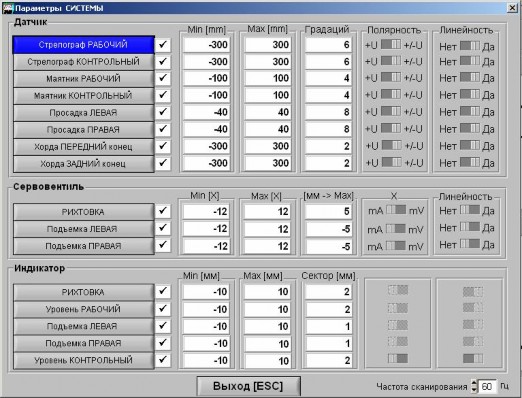Select servo valve Подьемка ПРАВАЯ button
Screen dimensions: 522x398
point(83,246)
